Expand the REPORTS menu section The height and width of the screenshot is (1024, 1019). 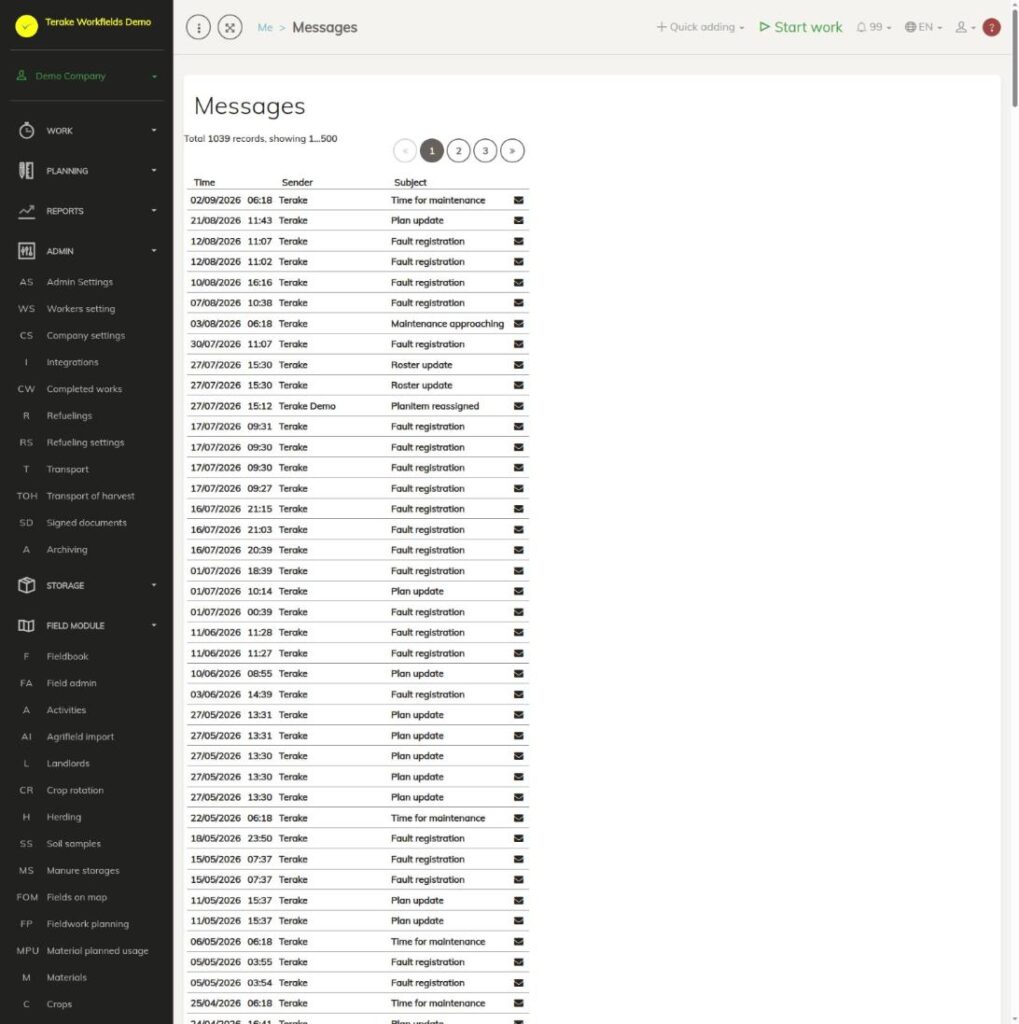point(87,211)
